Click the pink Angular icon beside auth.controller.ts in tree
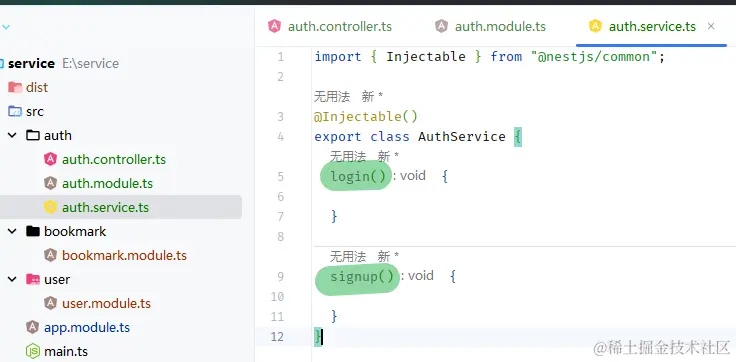 (50, 159)
